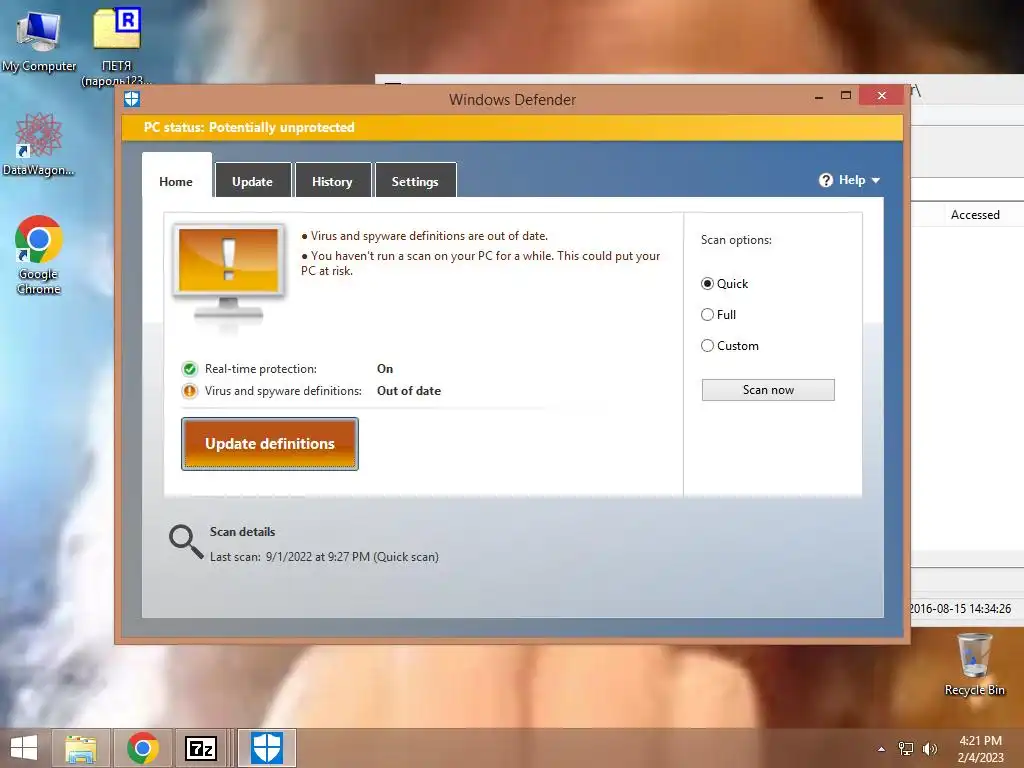Switch to the Settings tab
Viewport: 1024px width, 768px height.
415,180
